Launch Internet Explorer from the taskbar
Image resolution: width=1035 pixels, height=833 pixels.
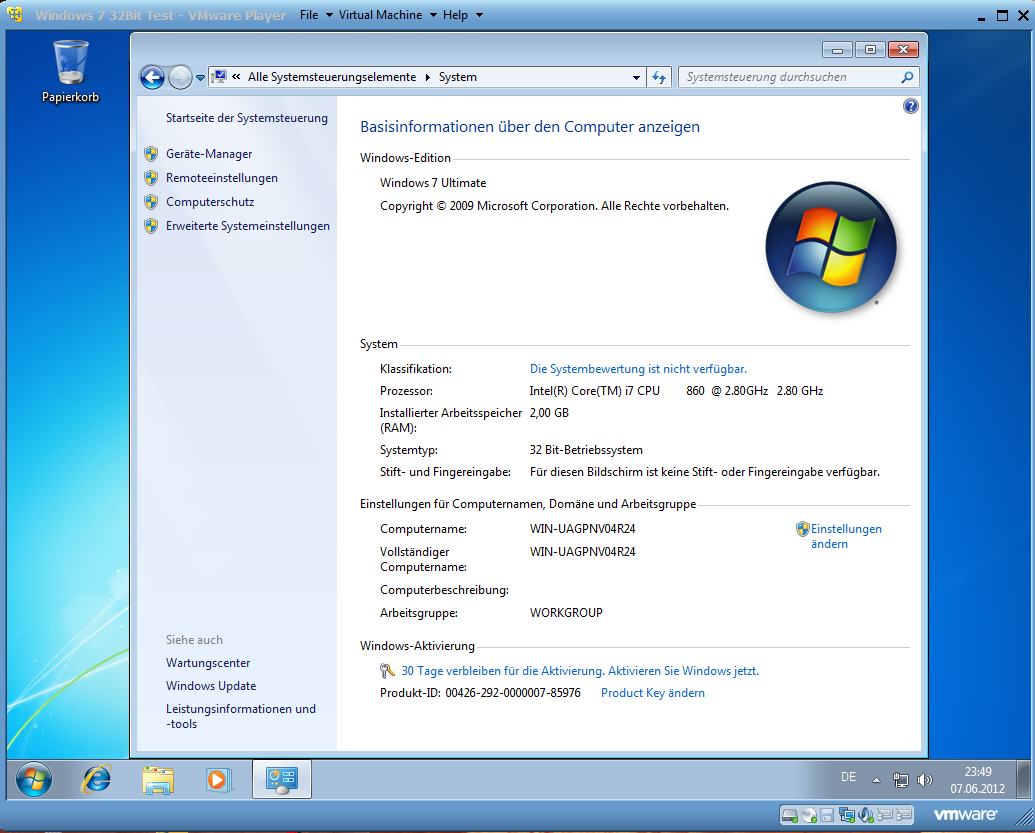(x=96, y=780)
